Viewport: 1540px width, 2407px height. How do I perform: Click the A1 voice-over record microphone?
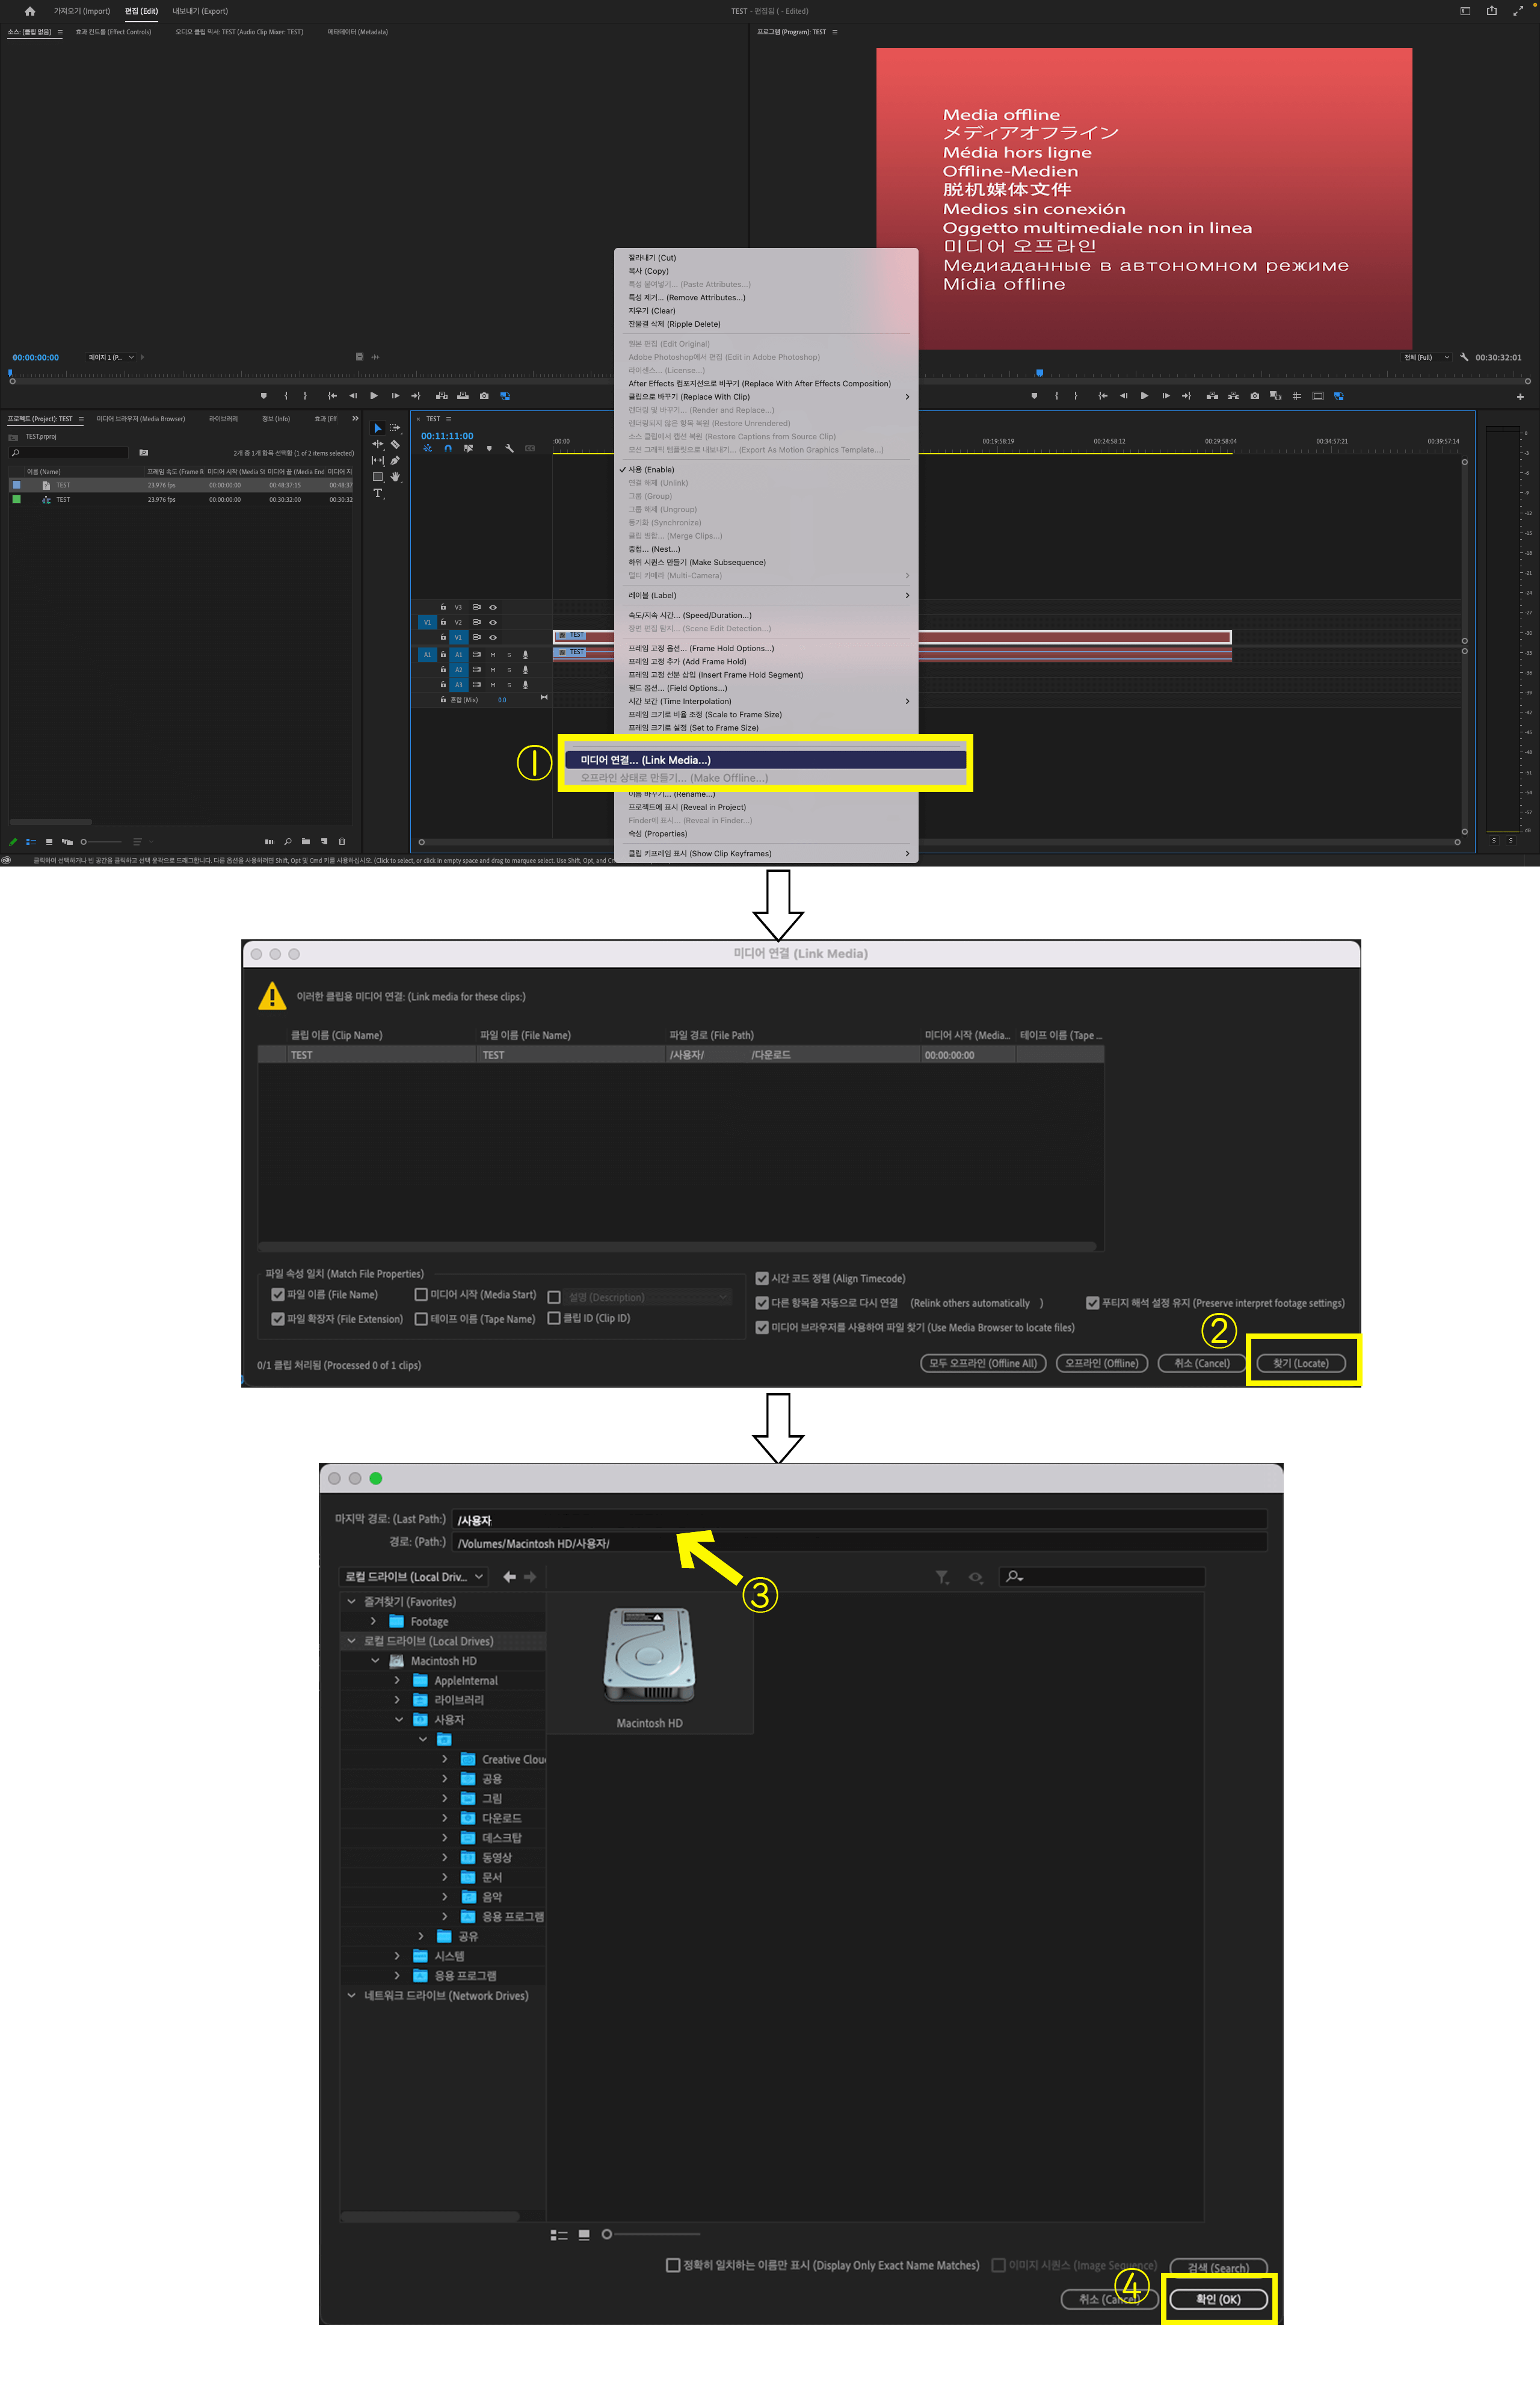point(525,655)
